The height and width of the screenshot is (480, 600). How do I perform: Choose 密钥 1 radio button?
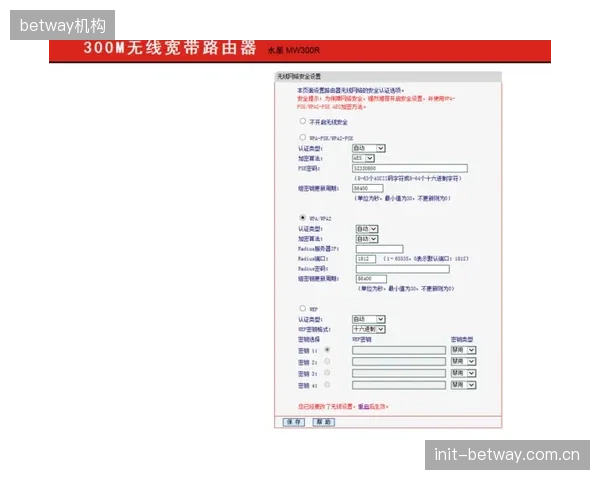[x=327, y=350]
